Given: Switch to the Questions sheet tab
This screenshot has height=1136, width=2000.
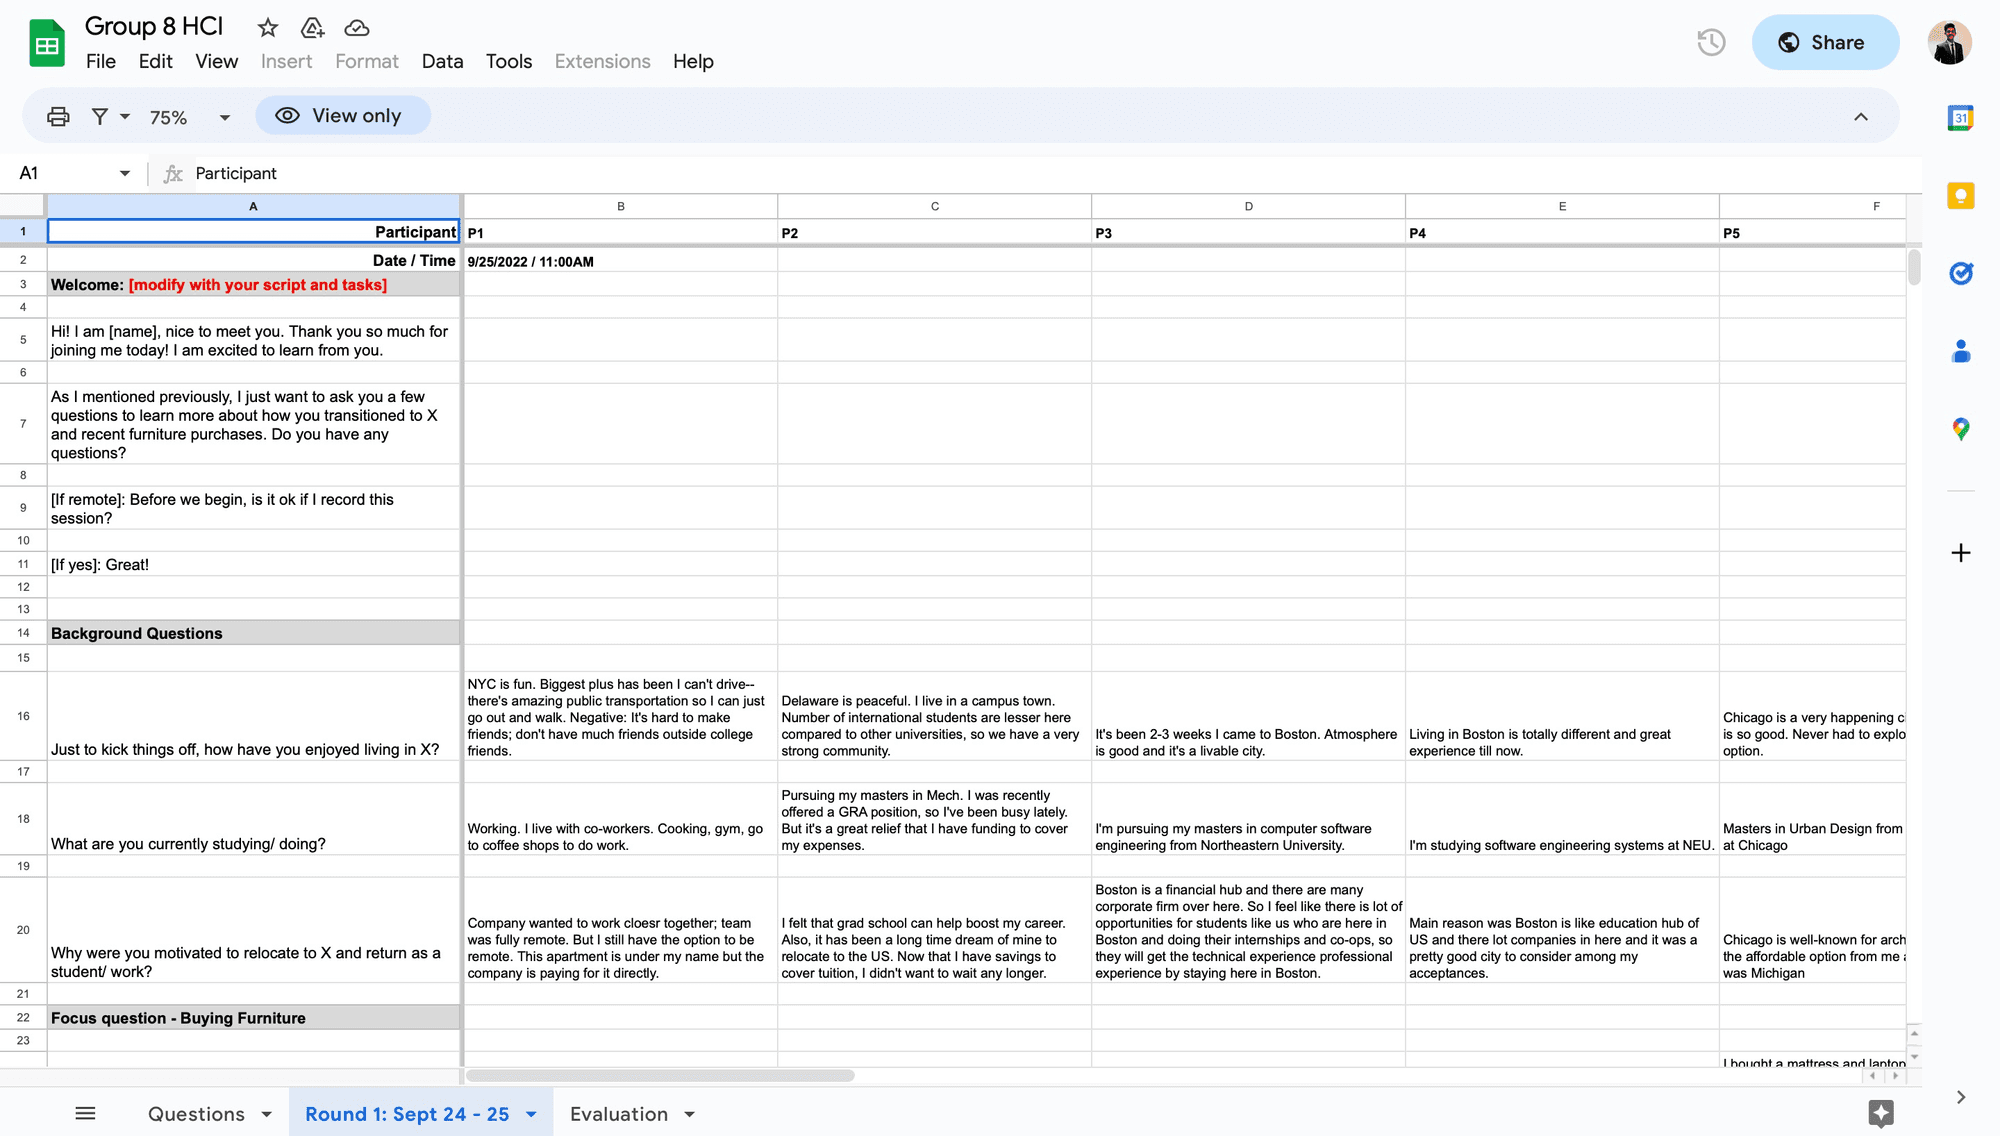Looking at the screenshot, I should (196, 1114).
